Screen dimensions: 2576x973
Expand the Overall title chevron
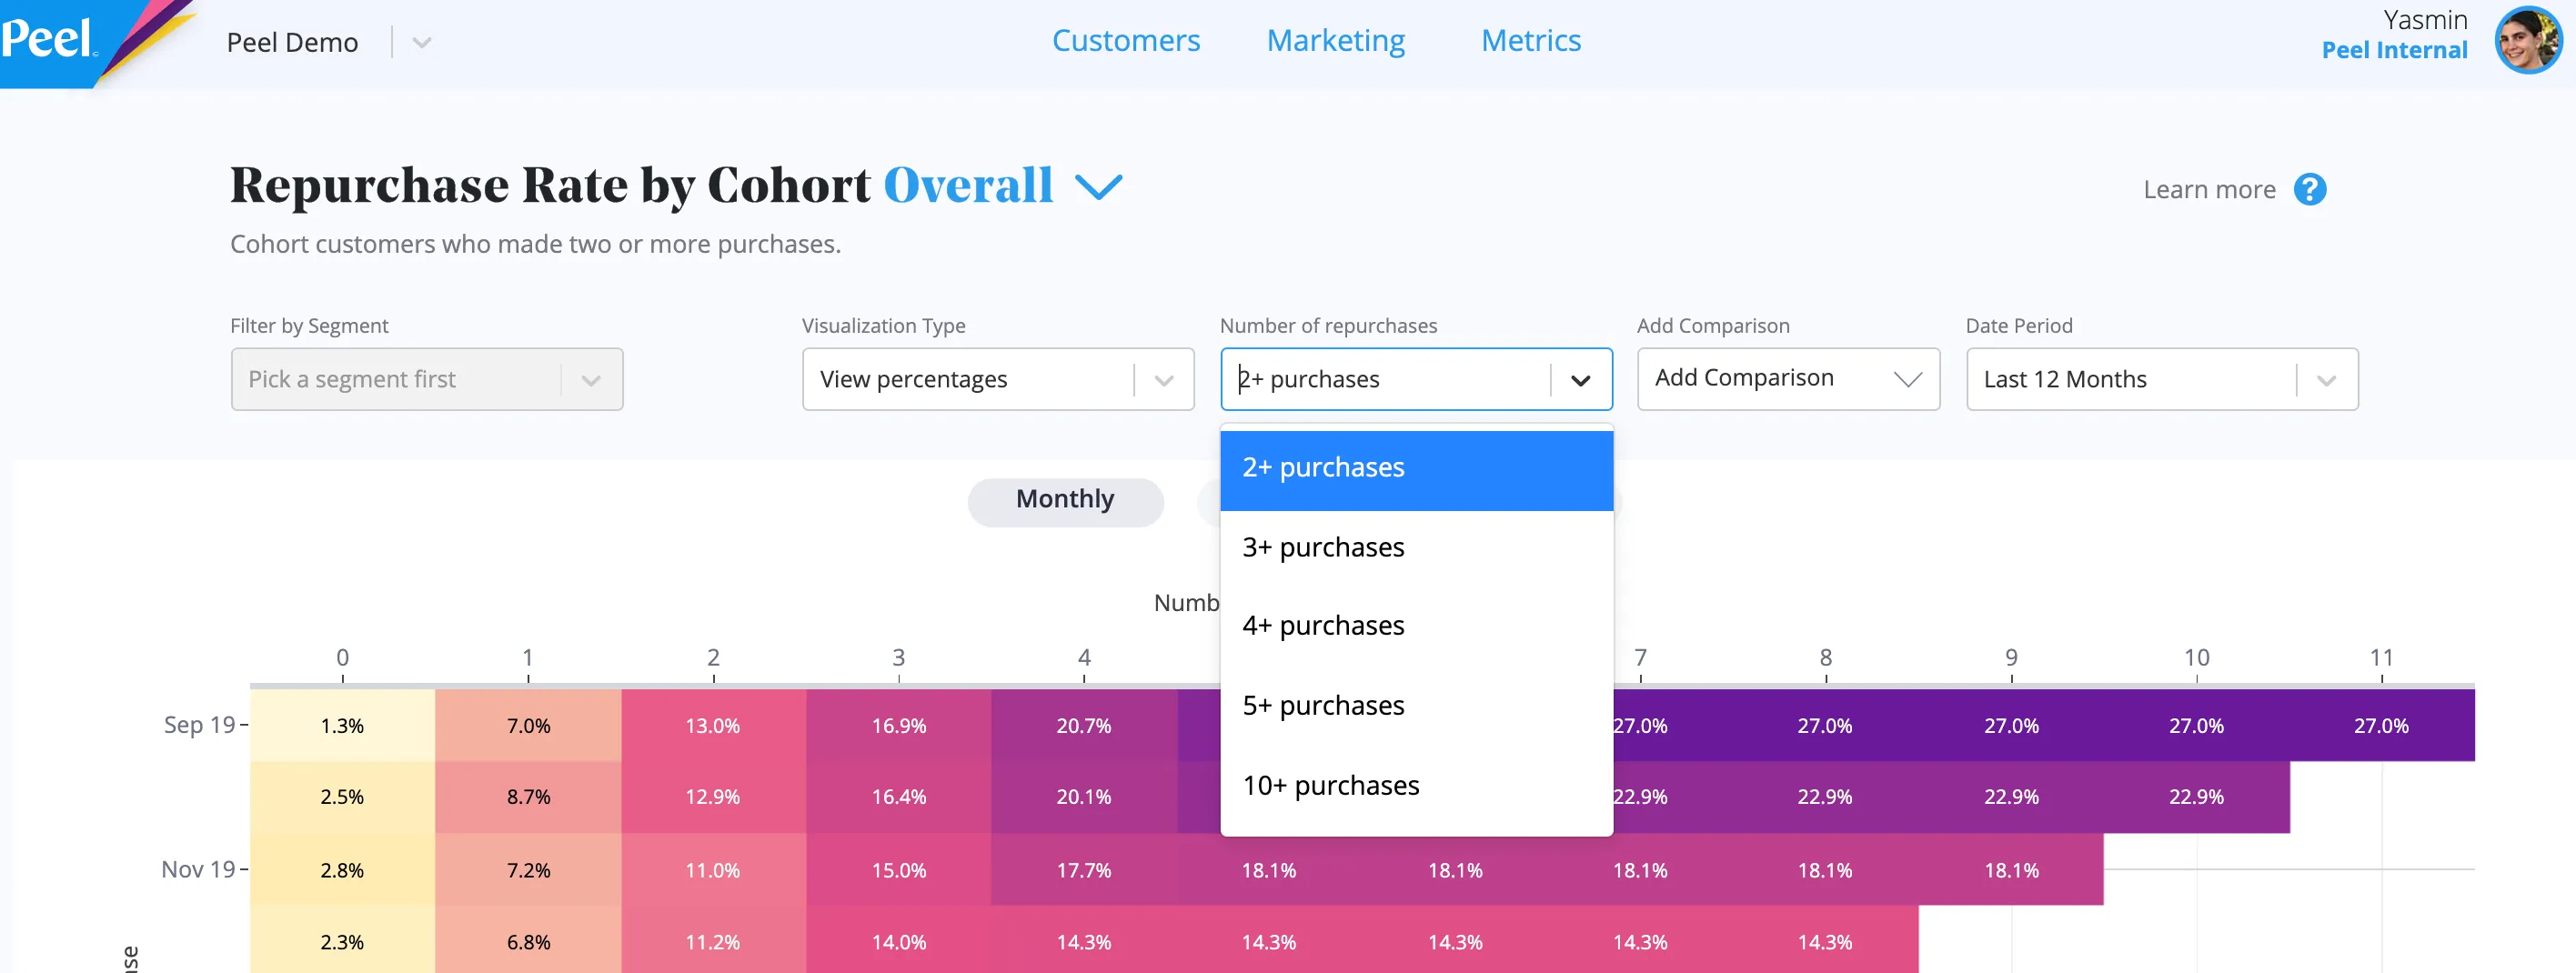[x=1098, y=187]
